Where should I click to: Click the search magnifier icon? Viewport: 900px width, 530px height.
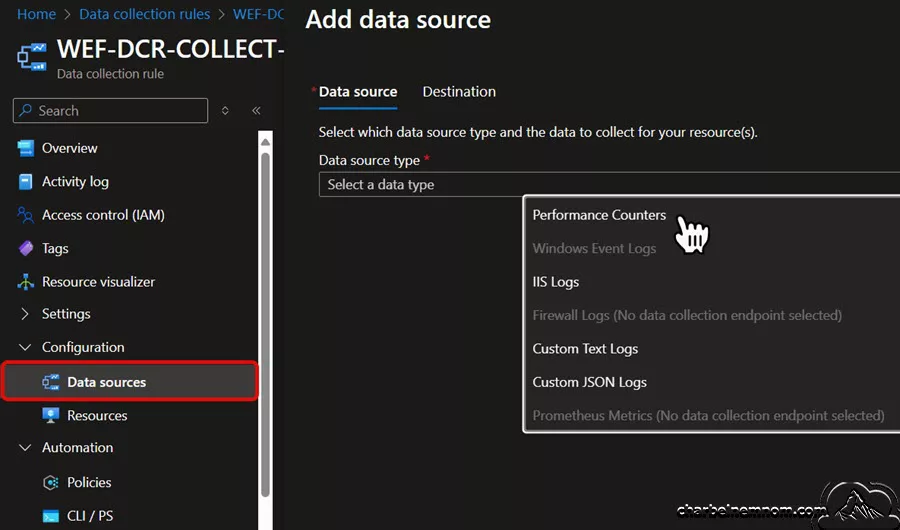tap(25, 110)
